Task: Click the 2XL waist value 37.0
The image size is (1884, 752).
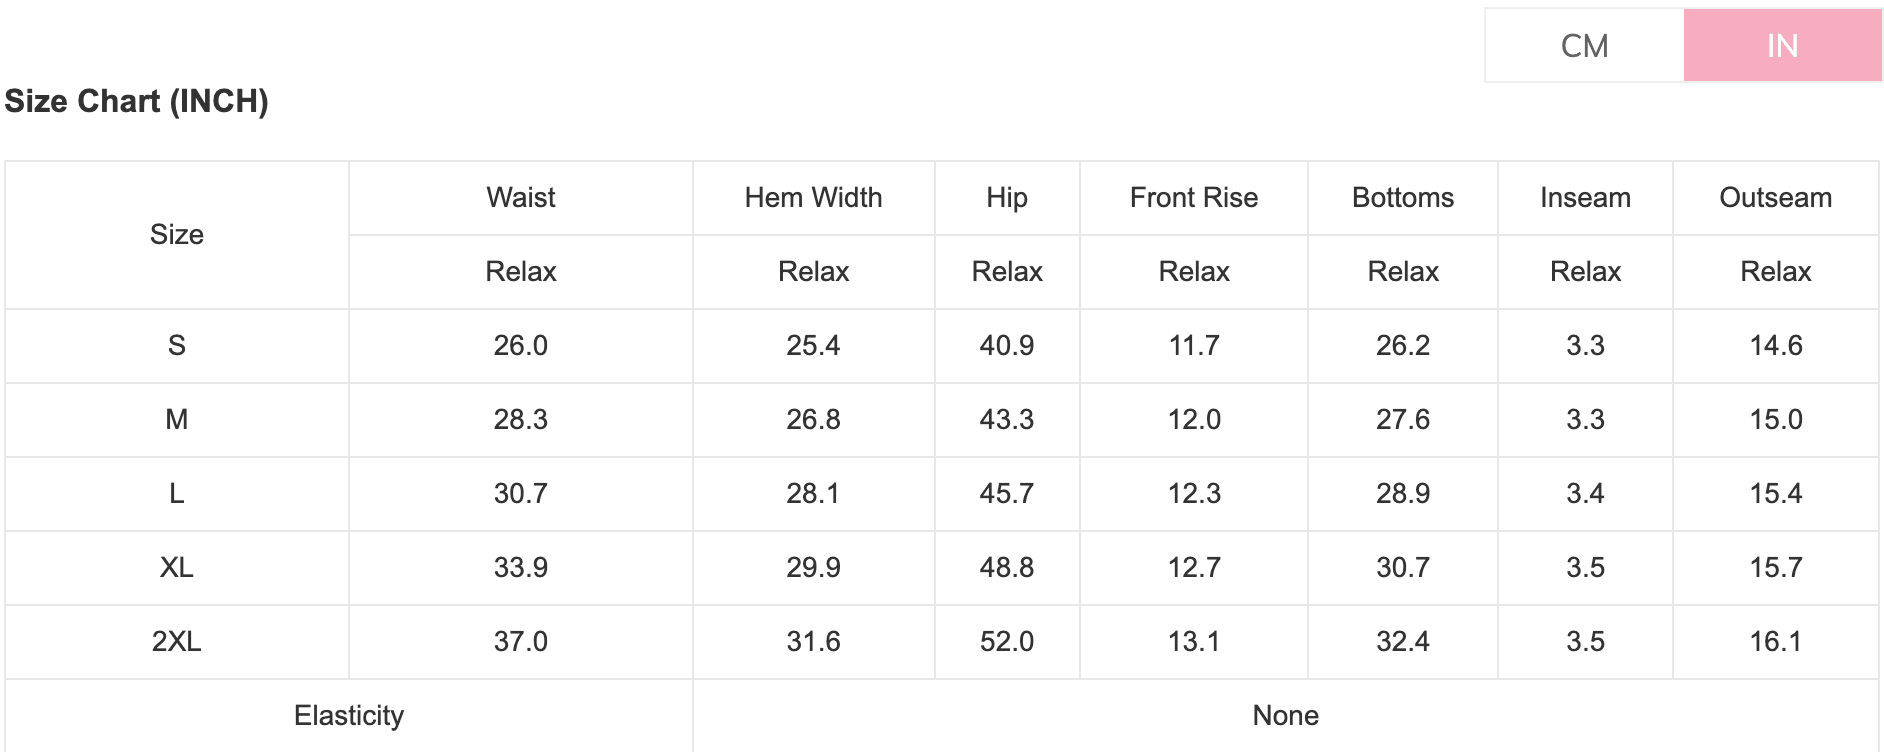Action: [520, 642]
